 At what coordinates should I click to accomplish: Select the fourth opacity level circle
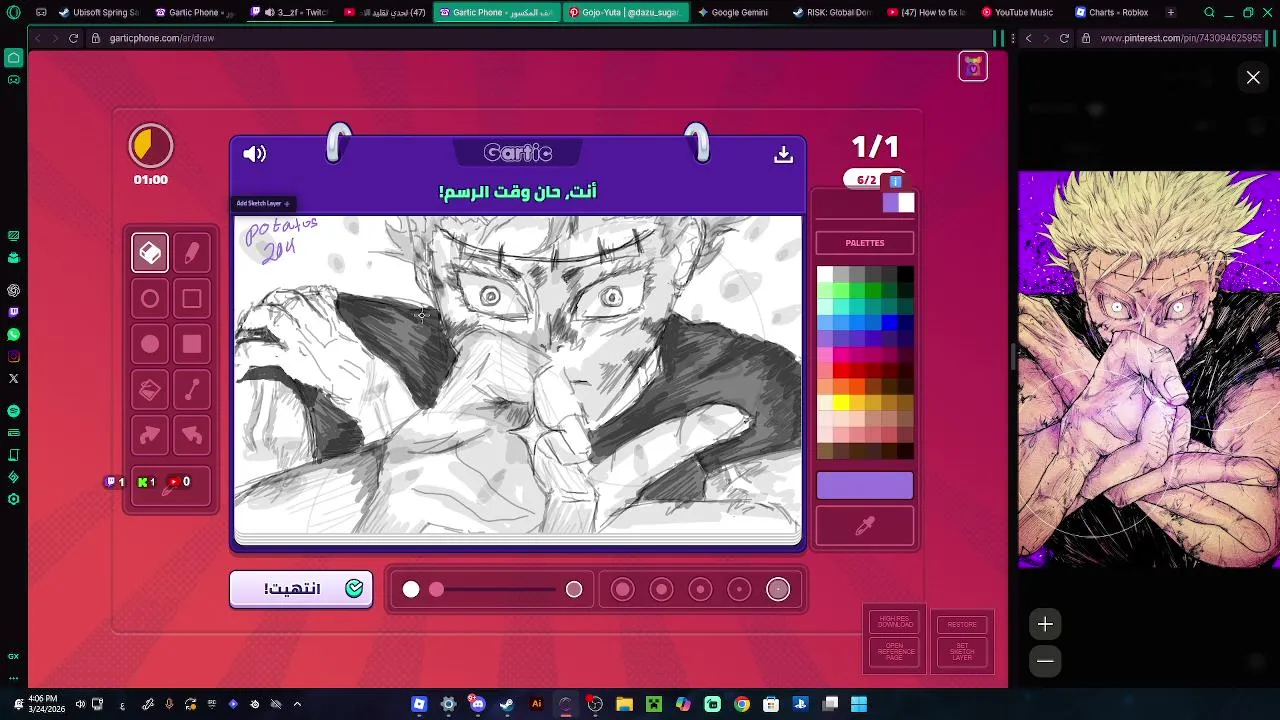tap(739, 589)
